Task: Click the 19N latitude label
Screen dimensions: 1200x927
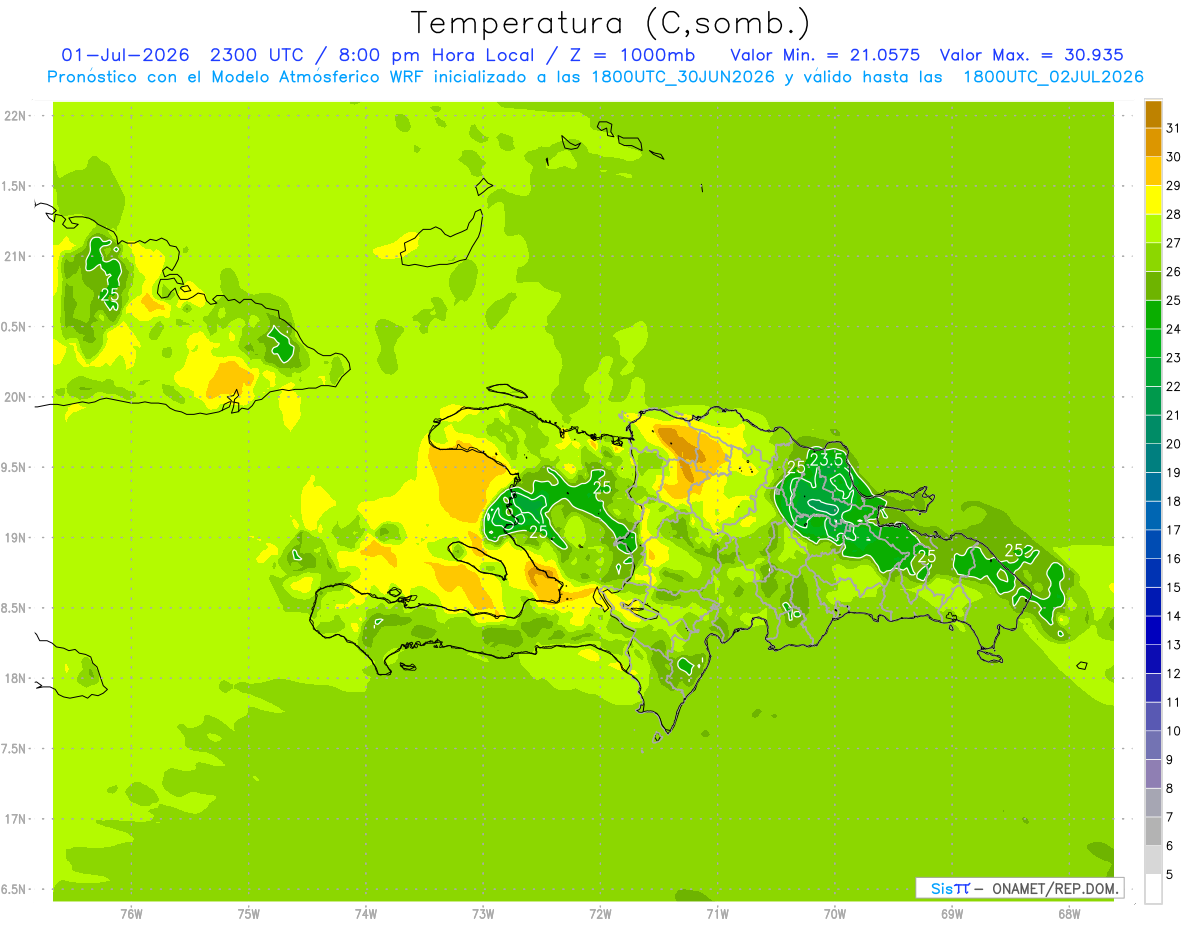Action: [x=15, y=538]
